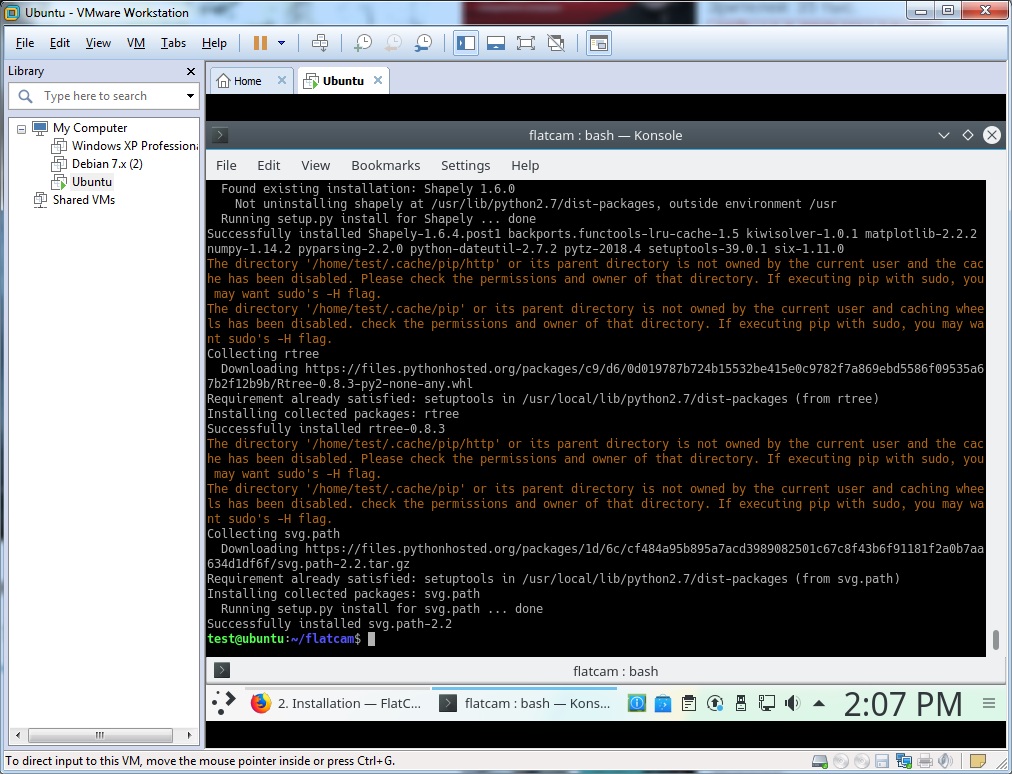Click VMware network adapter status icon
1012x774 pixels.
point(904,761)
